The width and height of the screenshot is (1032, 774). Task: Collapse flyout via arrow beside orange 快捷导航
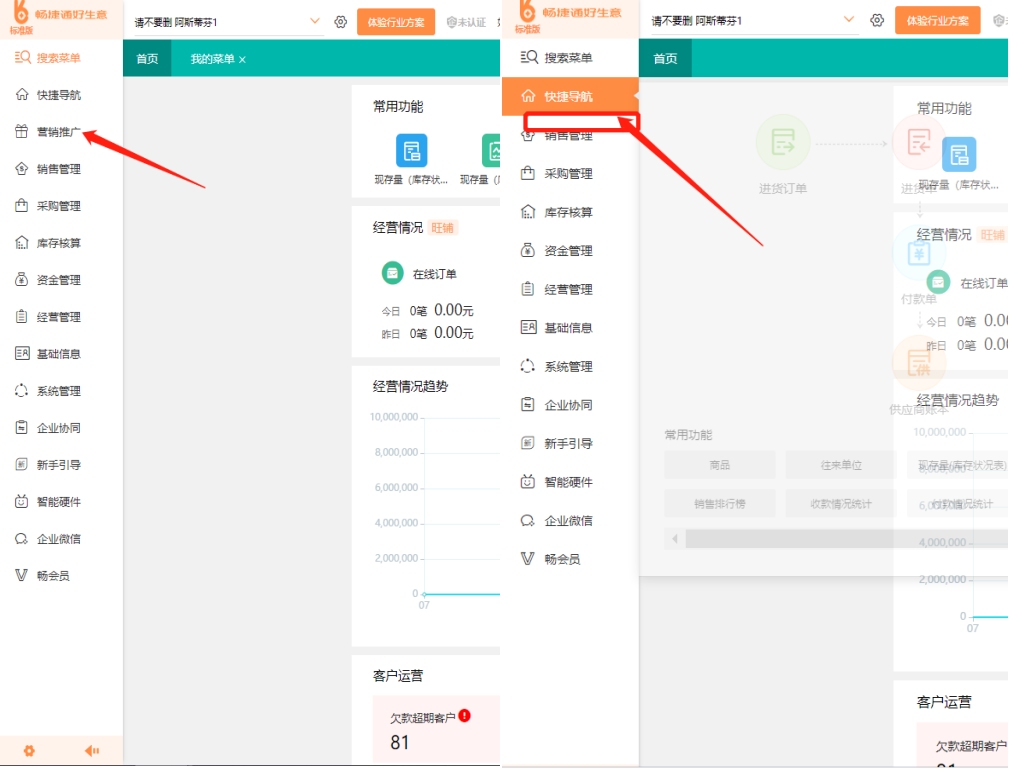634,97
